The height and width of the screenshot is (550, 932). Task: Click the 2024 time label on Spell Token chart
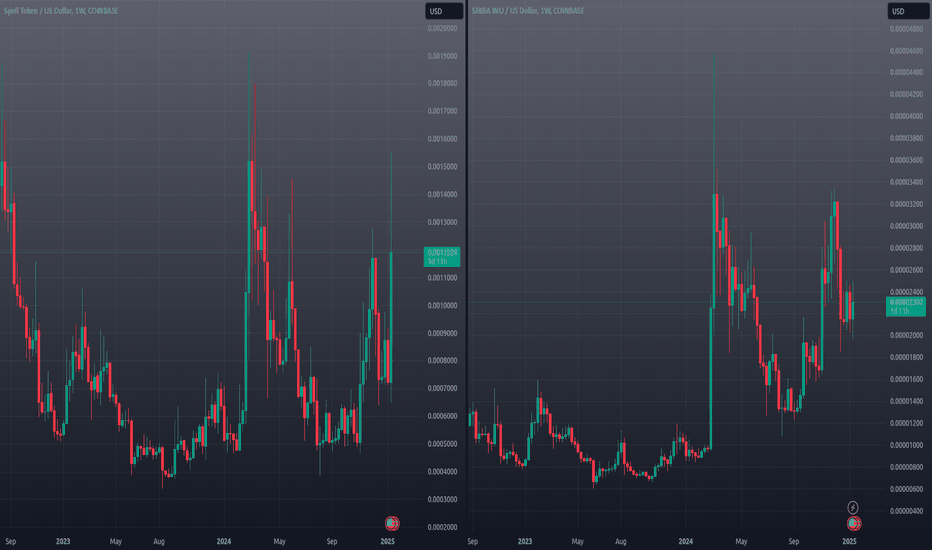(x=223, y=541)
